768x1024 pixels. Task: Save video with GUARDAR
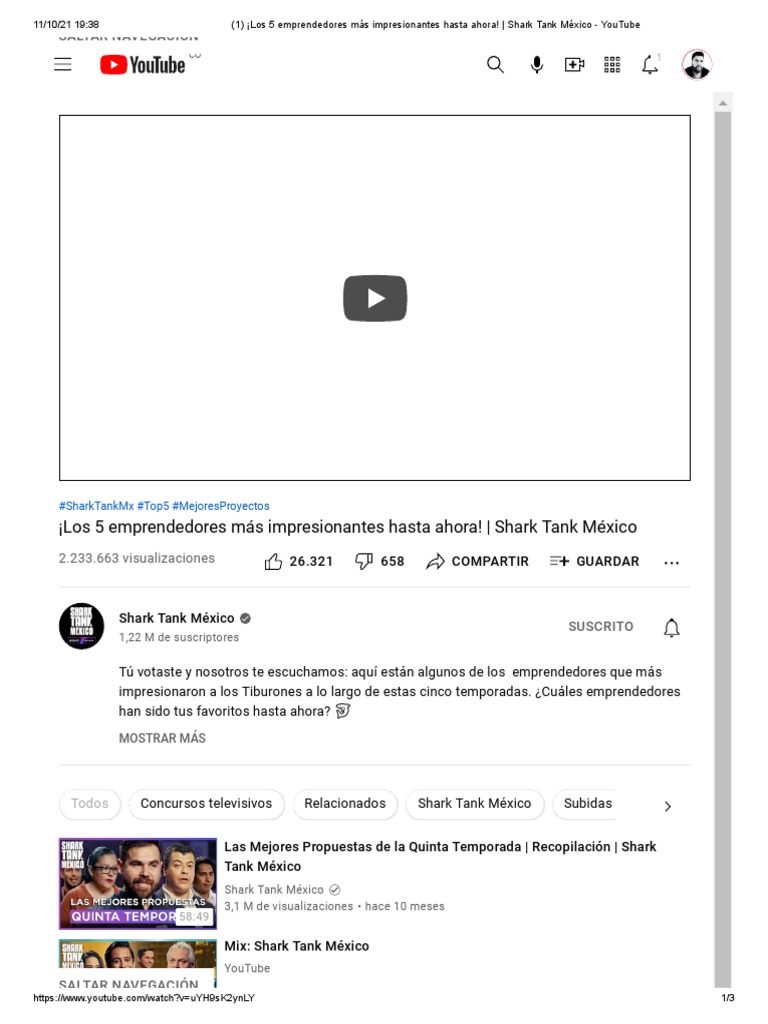tap(594, 562)
